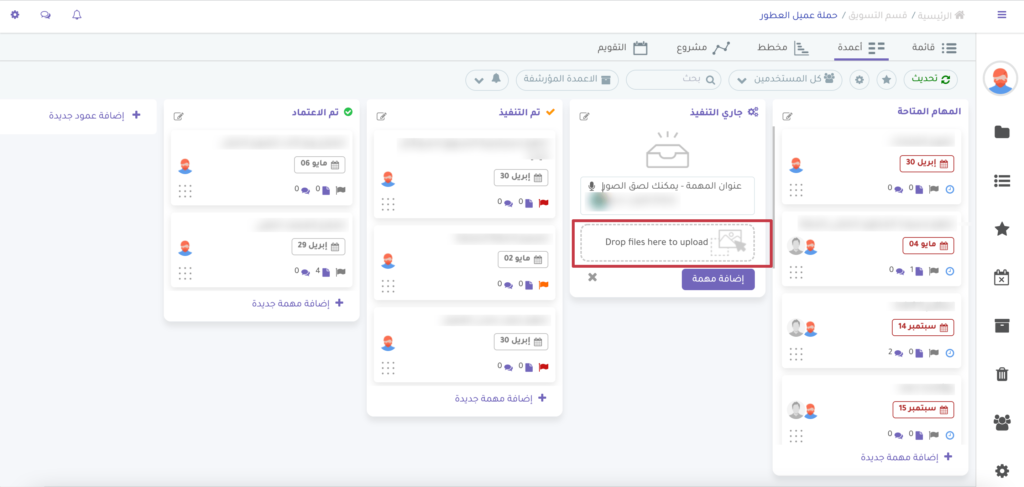Open the chat messages icon in header

(45, 14)
